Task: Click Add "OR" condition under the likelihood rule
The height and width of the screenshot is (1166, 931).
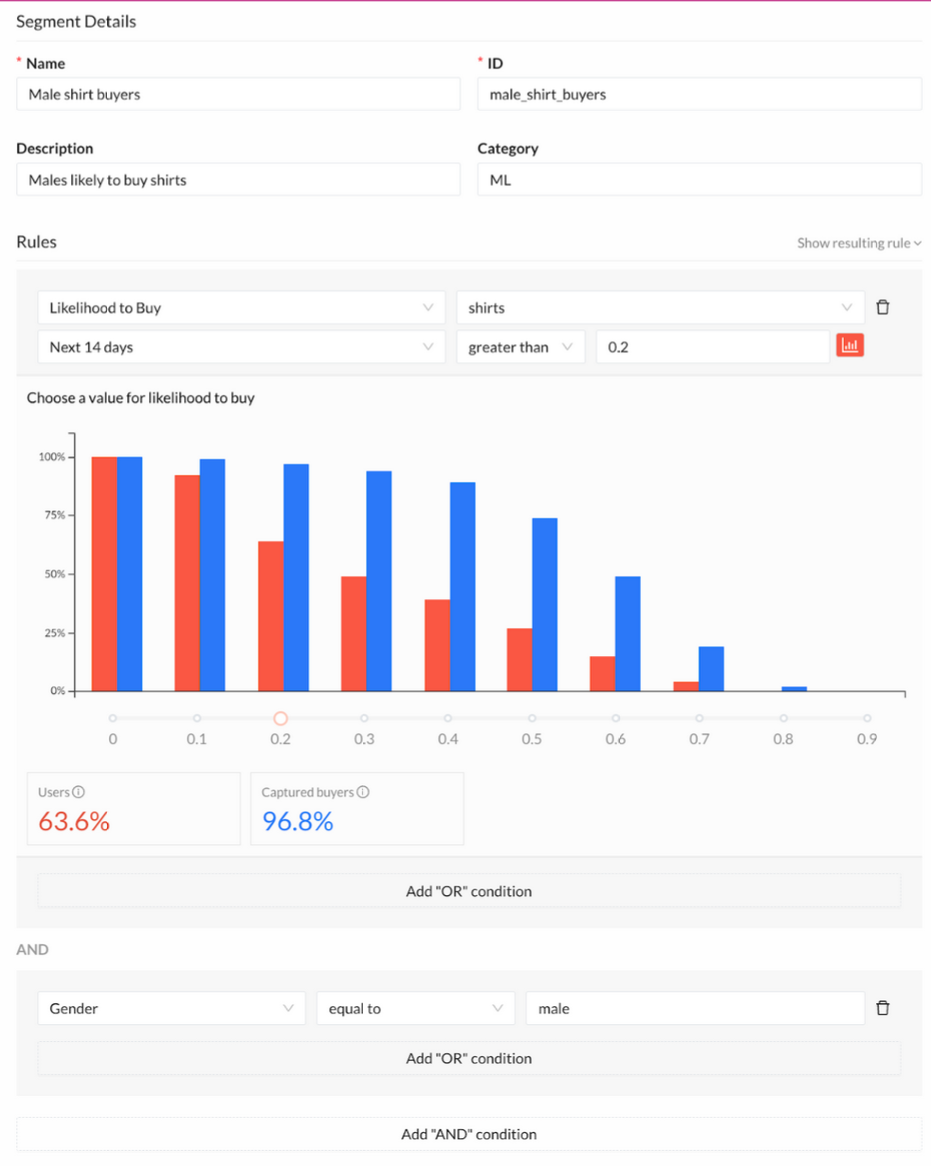Action: (x=468, y=890)
